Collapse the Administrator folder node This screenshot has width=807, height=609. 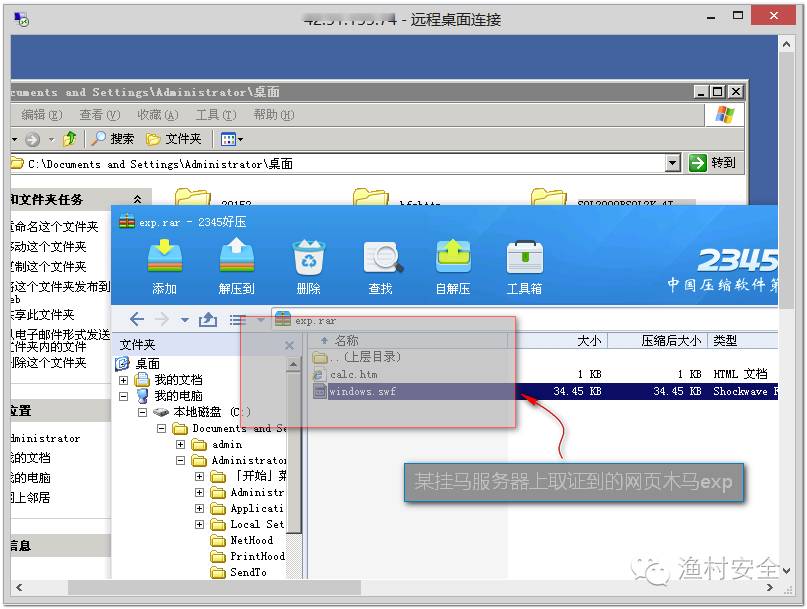pyautogui.click(x=180, y=460)
